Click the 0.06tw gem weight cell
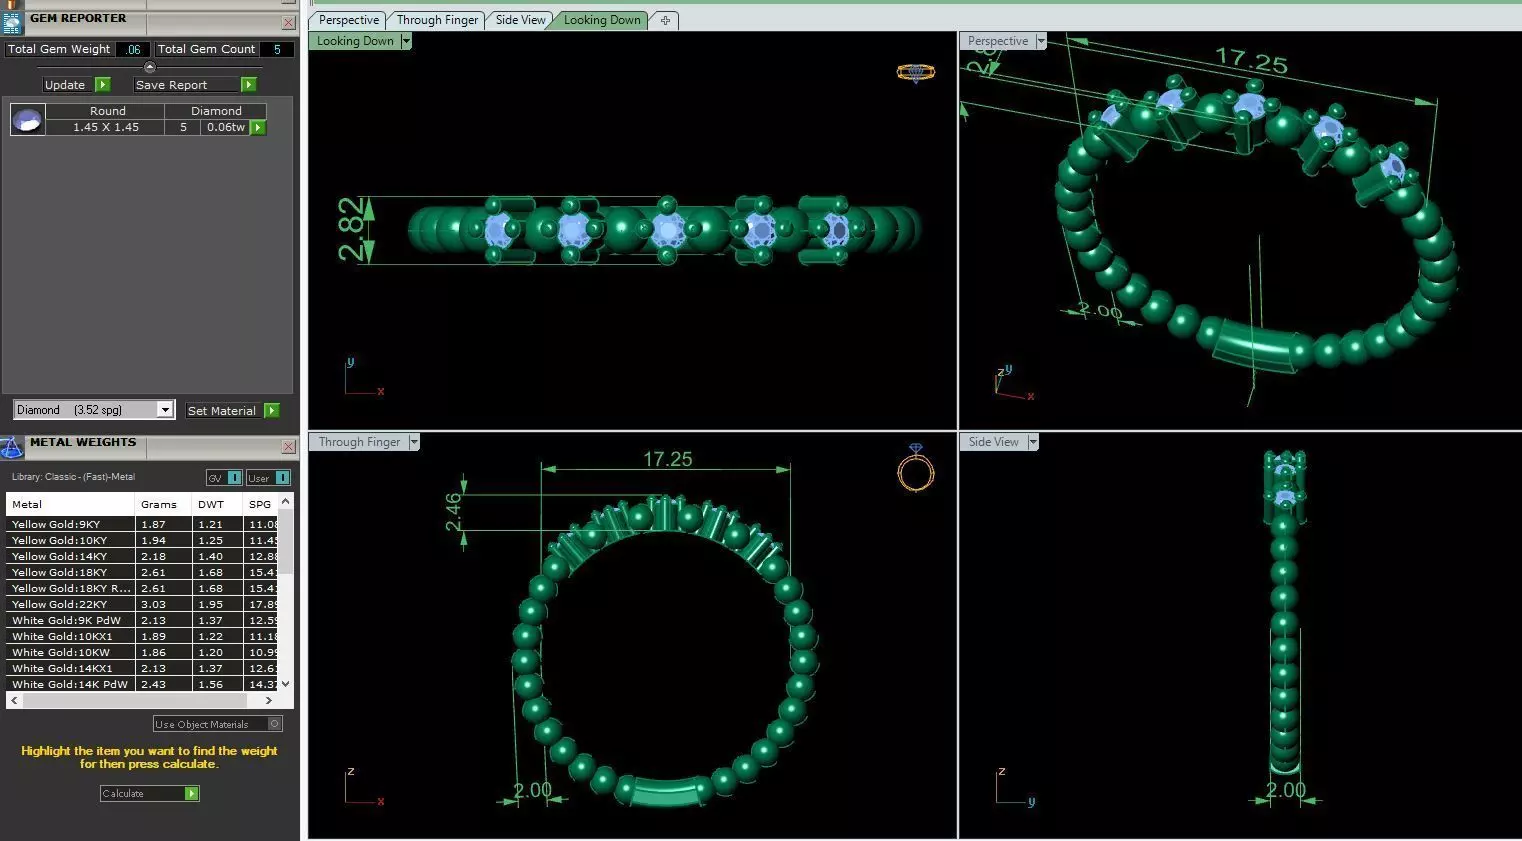 coord(225,127)
